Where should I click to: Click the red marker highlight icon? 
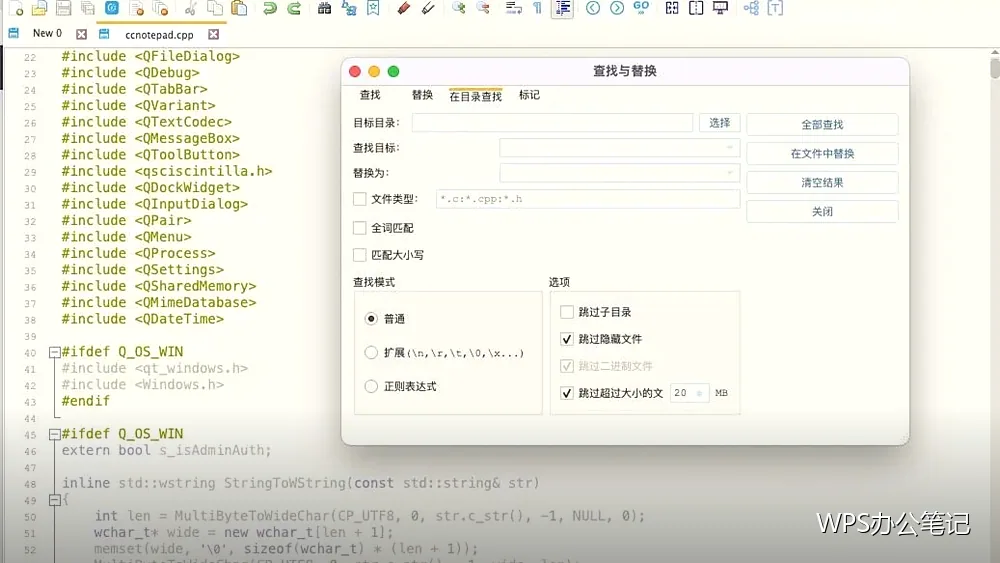403,8
